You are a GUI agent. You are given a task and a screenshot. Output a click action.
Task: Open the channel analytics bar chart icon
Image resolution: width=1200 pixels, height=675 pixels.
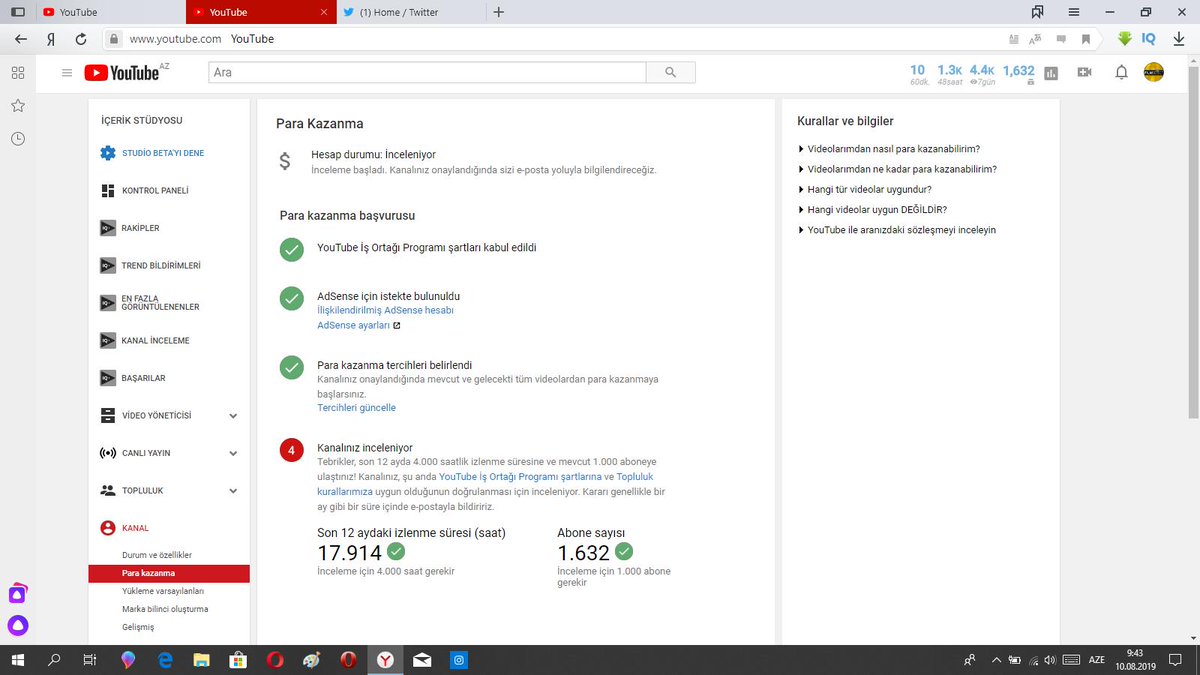pos(1051,73)
